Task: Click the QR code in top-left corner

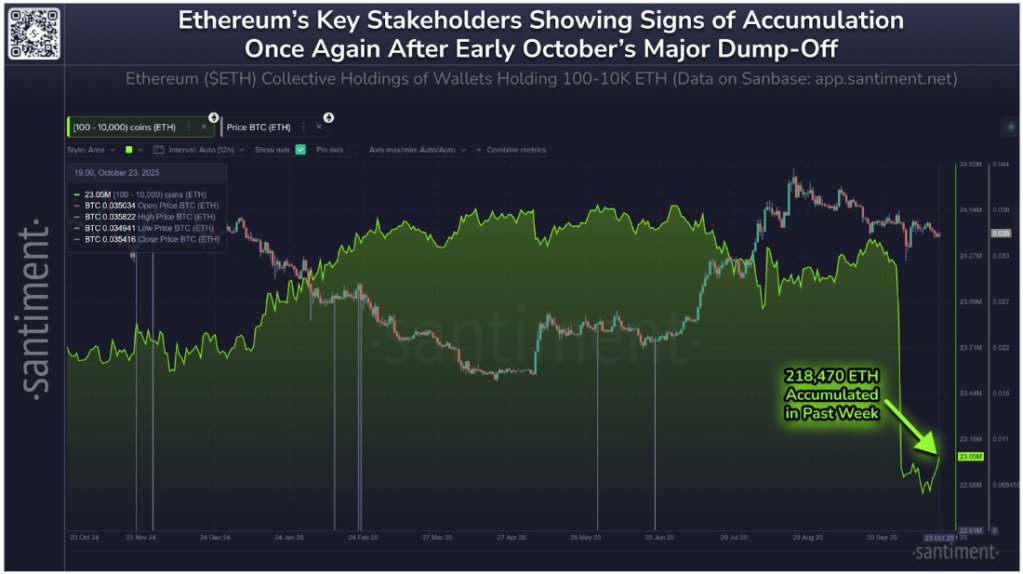Action: click(31, 31)
